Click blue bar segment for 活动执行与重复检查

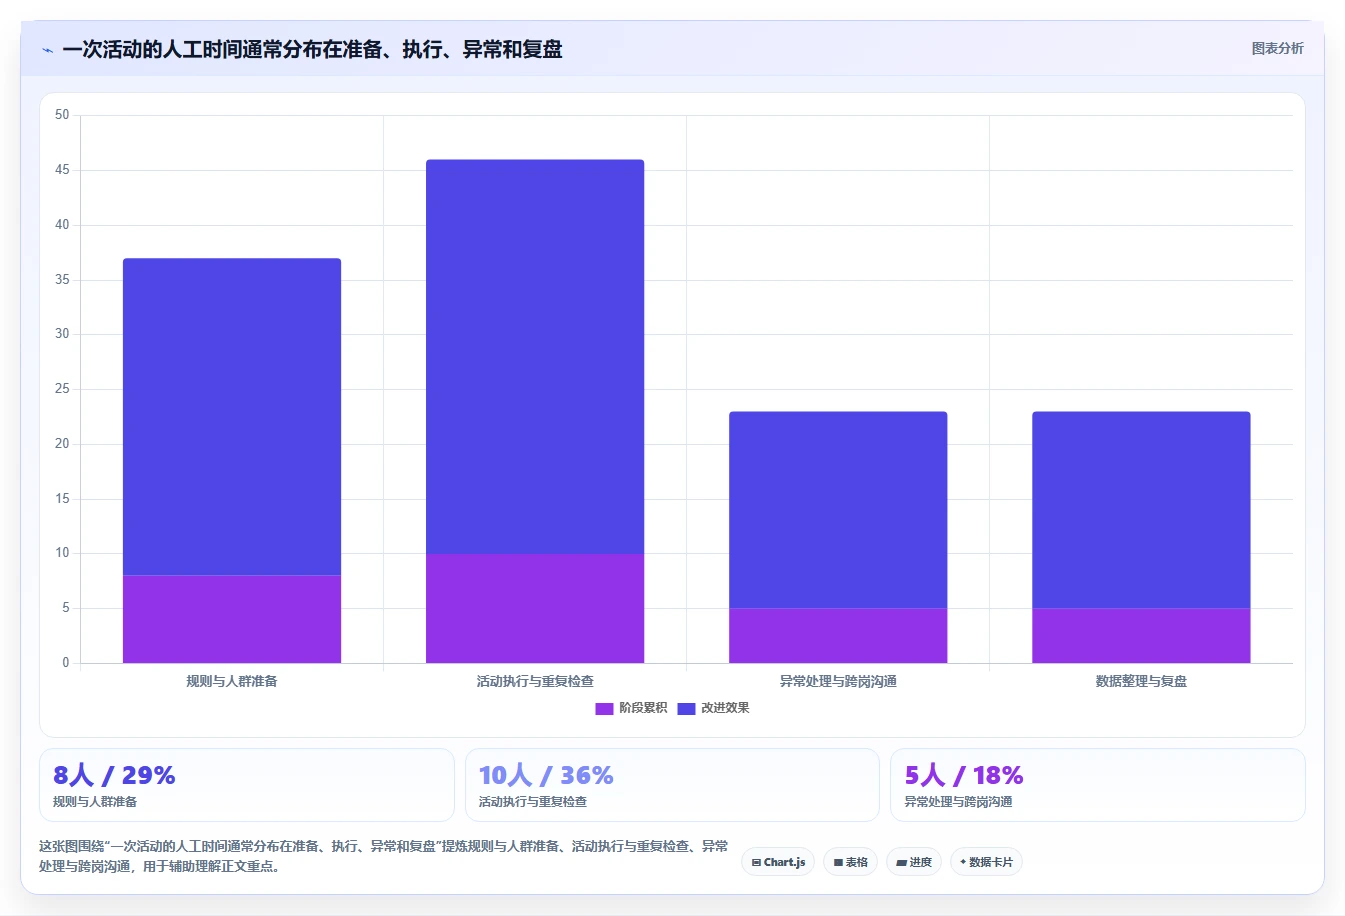tap(535, 356)
